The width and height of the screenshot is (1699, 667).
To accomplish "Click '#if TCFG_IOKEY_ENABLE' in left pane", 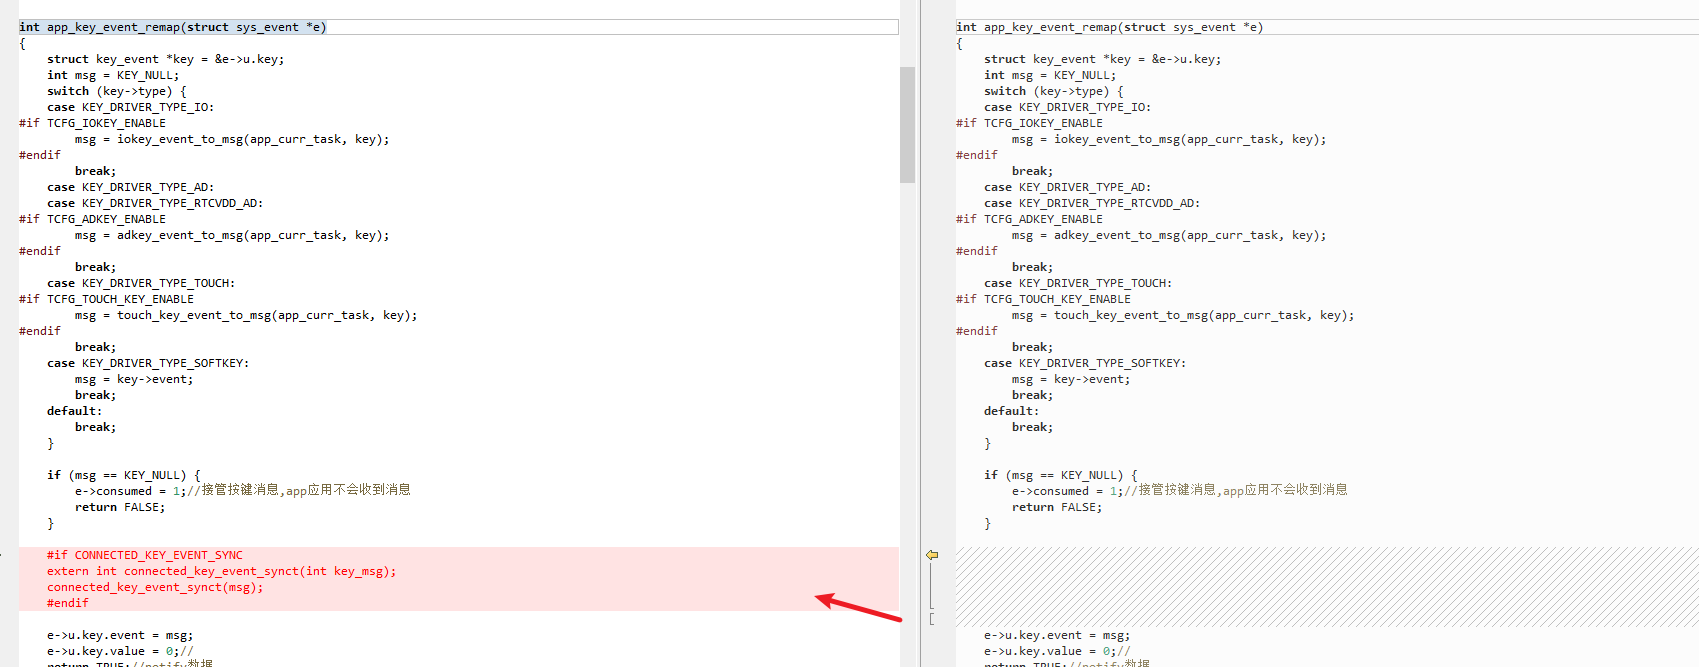I will [93, 123].
